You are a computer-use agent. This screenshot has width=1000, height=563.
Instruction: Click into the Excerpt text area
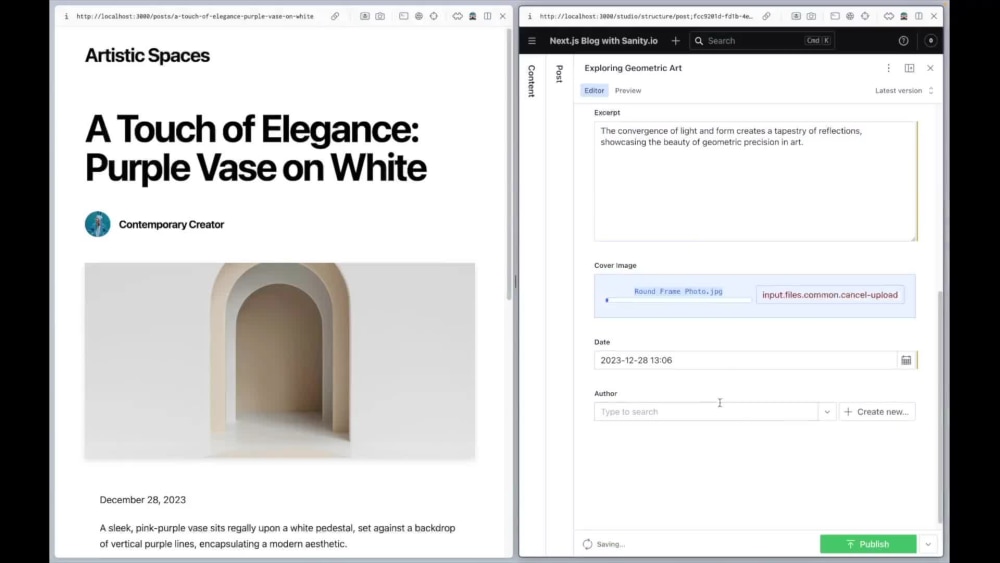coord(756,182)
